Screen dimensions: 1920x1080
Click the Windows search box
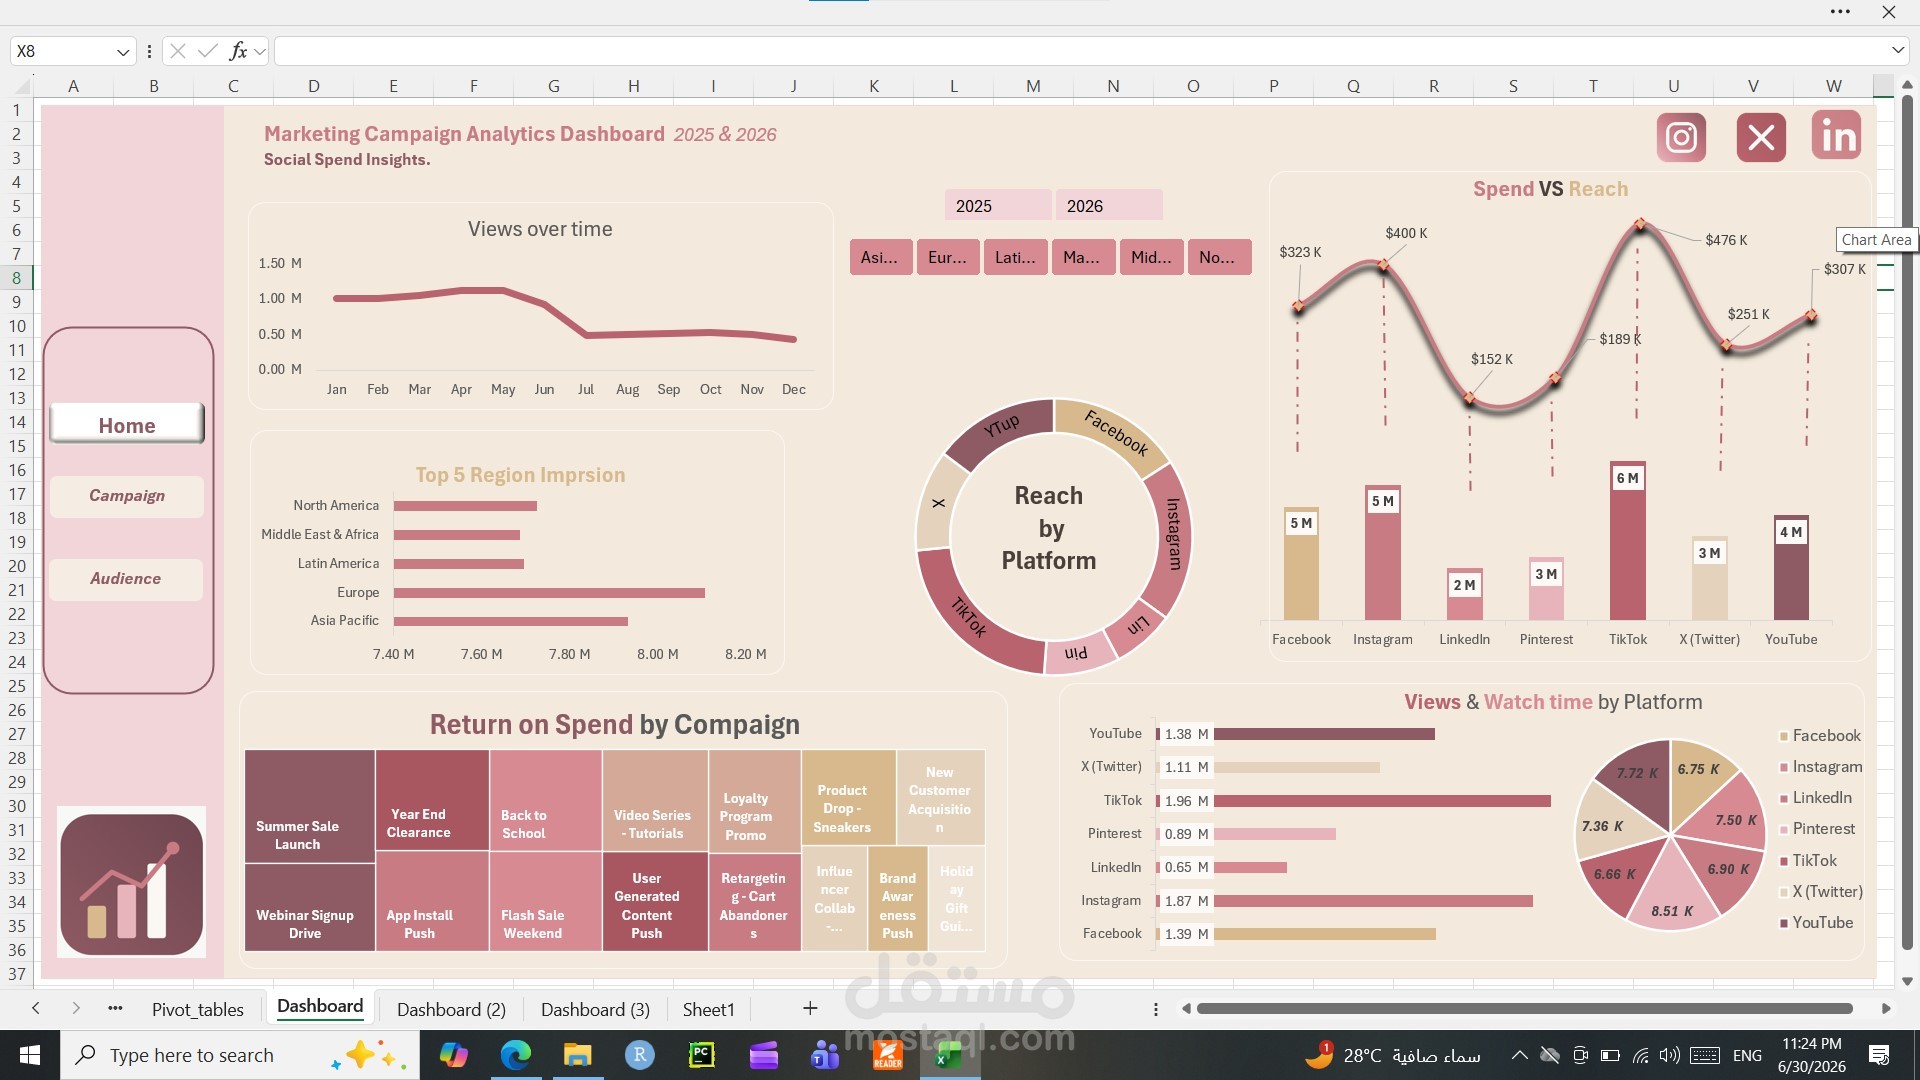coord(240,1055)
